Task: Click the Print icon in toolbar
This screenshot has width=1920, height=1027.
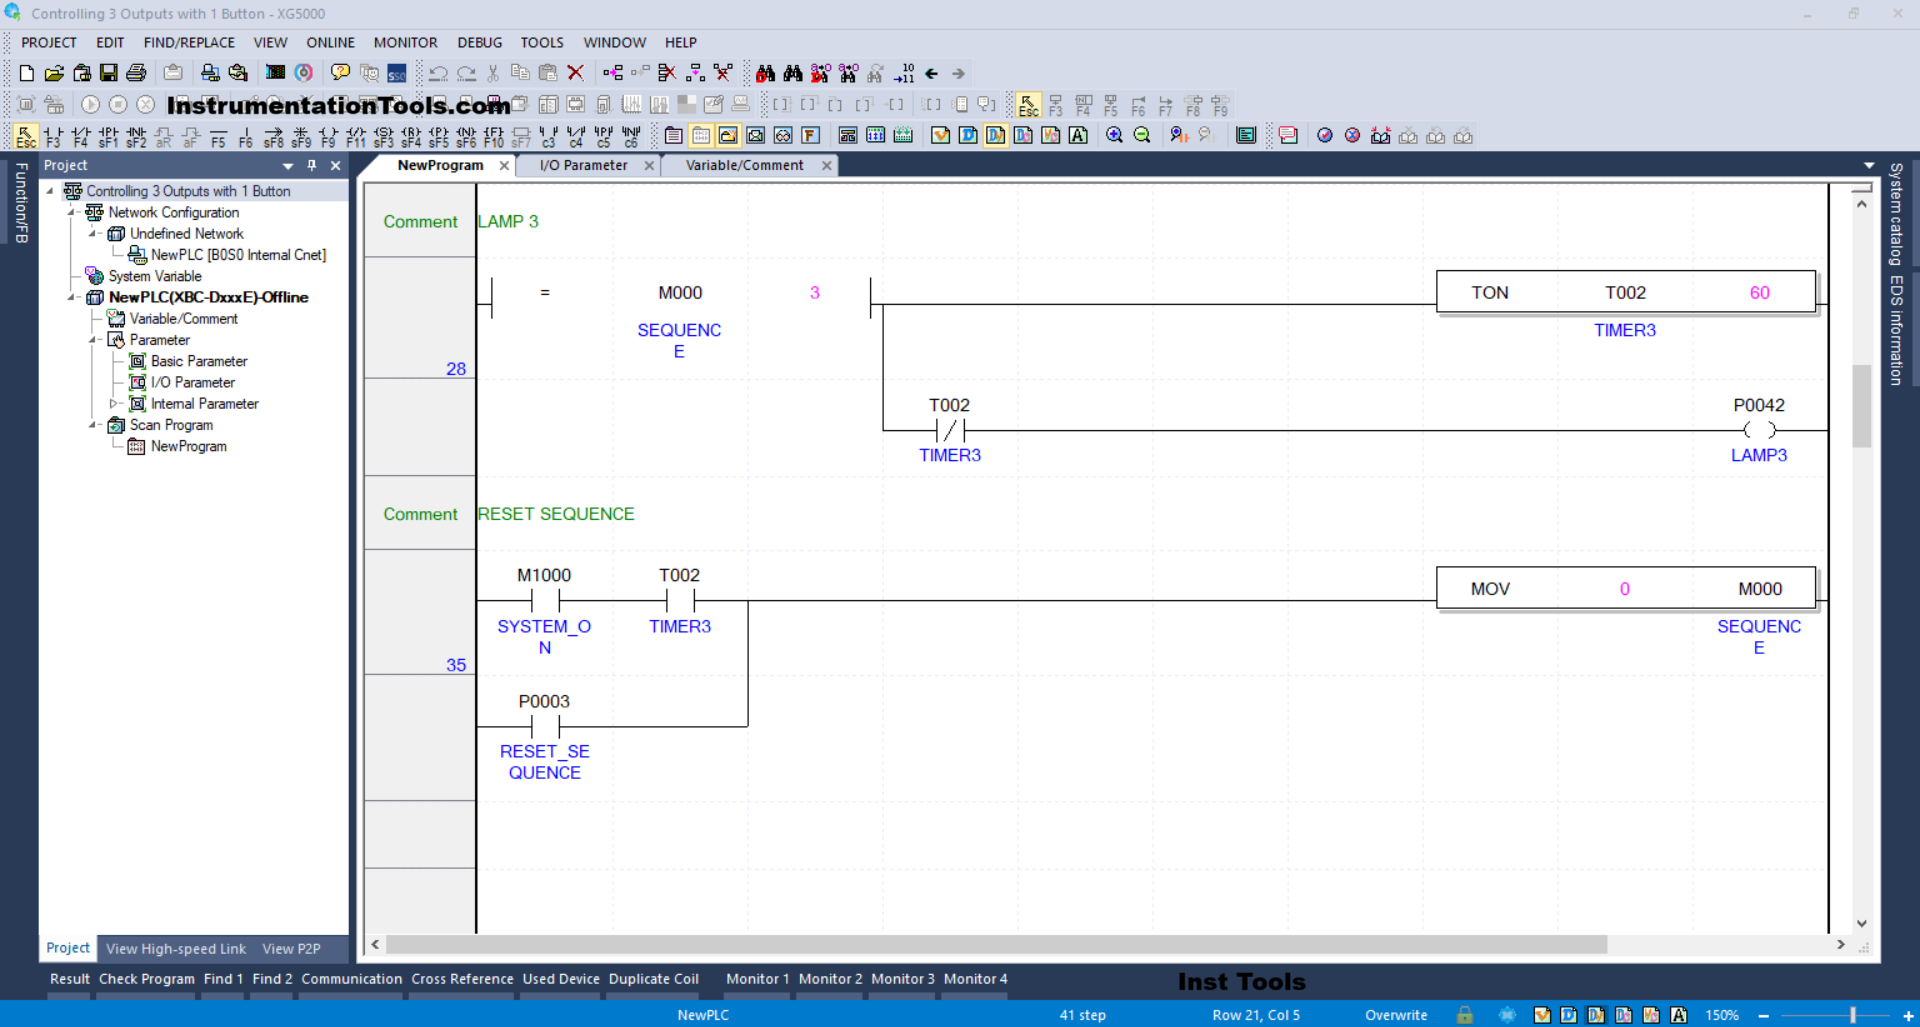Action: tap(137, 73)
